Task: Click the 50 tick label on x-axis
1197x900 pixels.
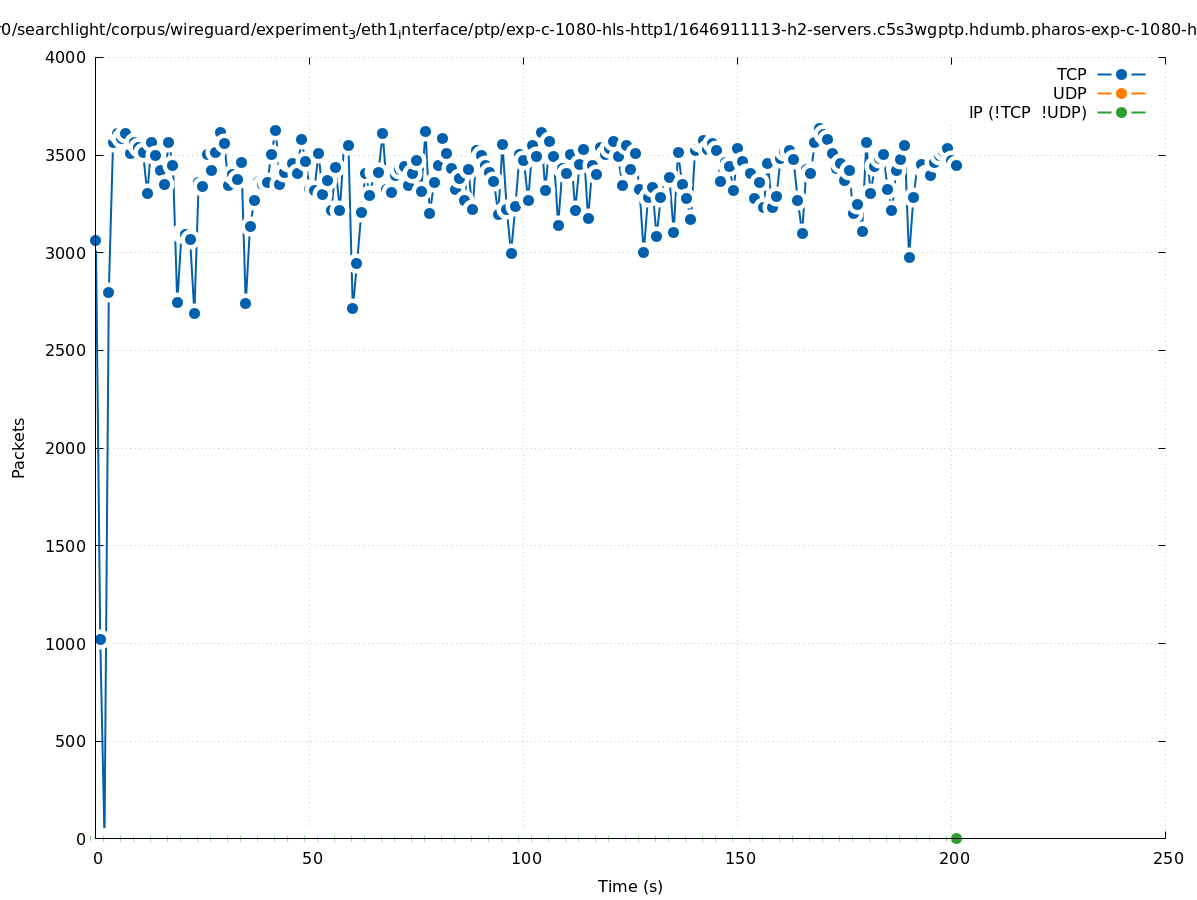Action: (x=313, y=858)
